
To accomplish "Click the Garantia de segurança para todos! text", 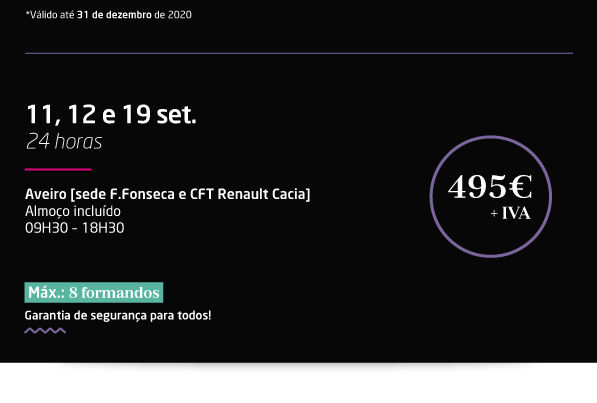I will [118, 315].
